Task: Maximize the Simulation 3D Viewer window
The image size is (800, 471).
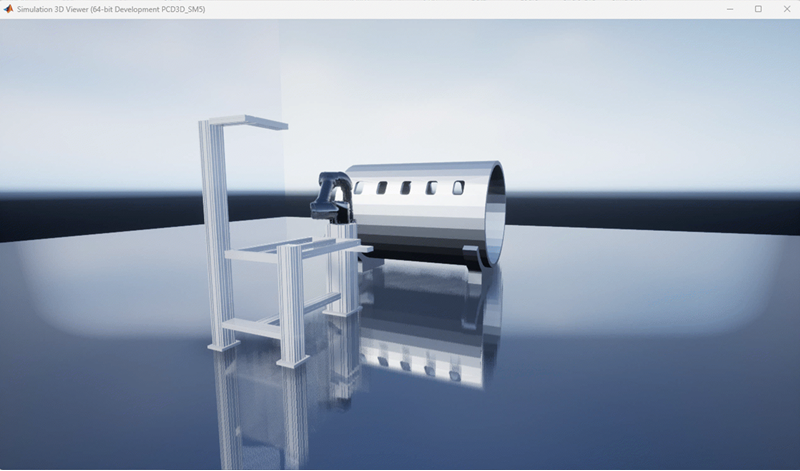Action: pos(758,9)
